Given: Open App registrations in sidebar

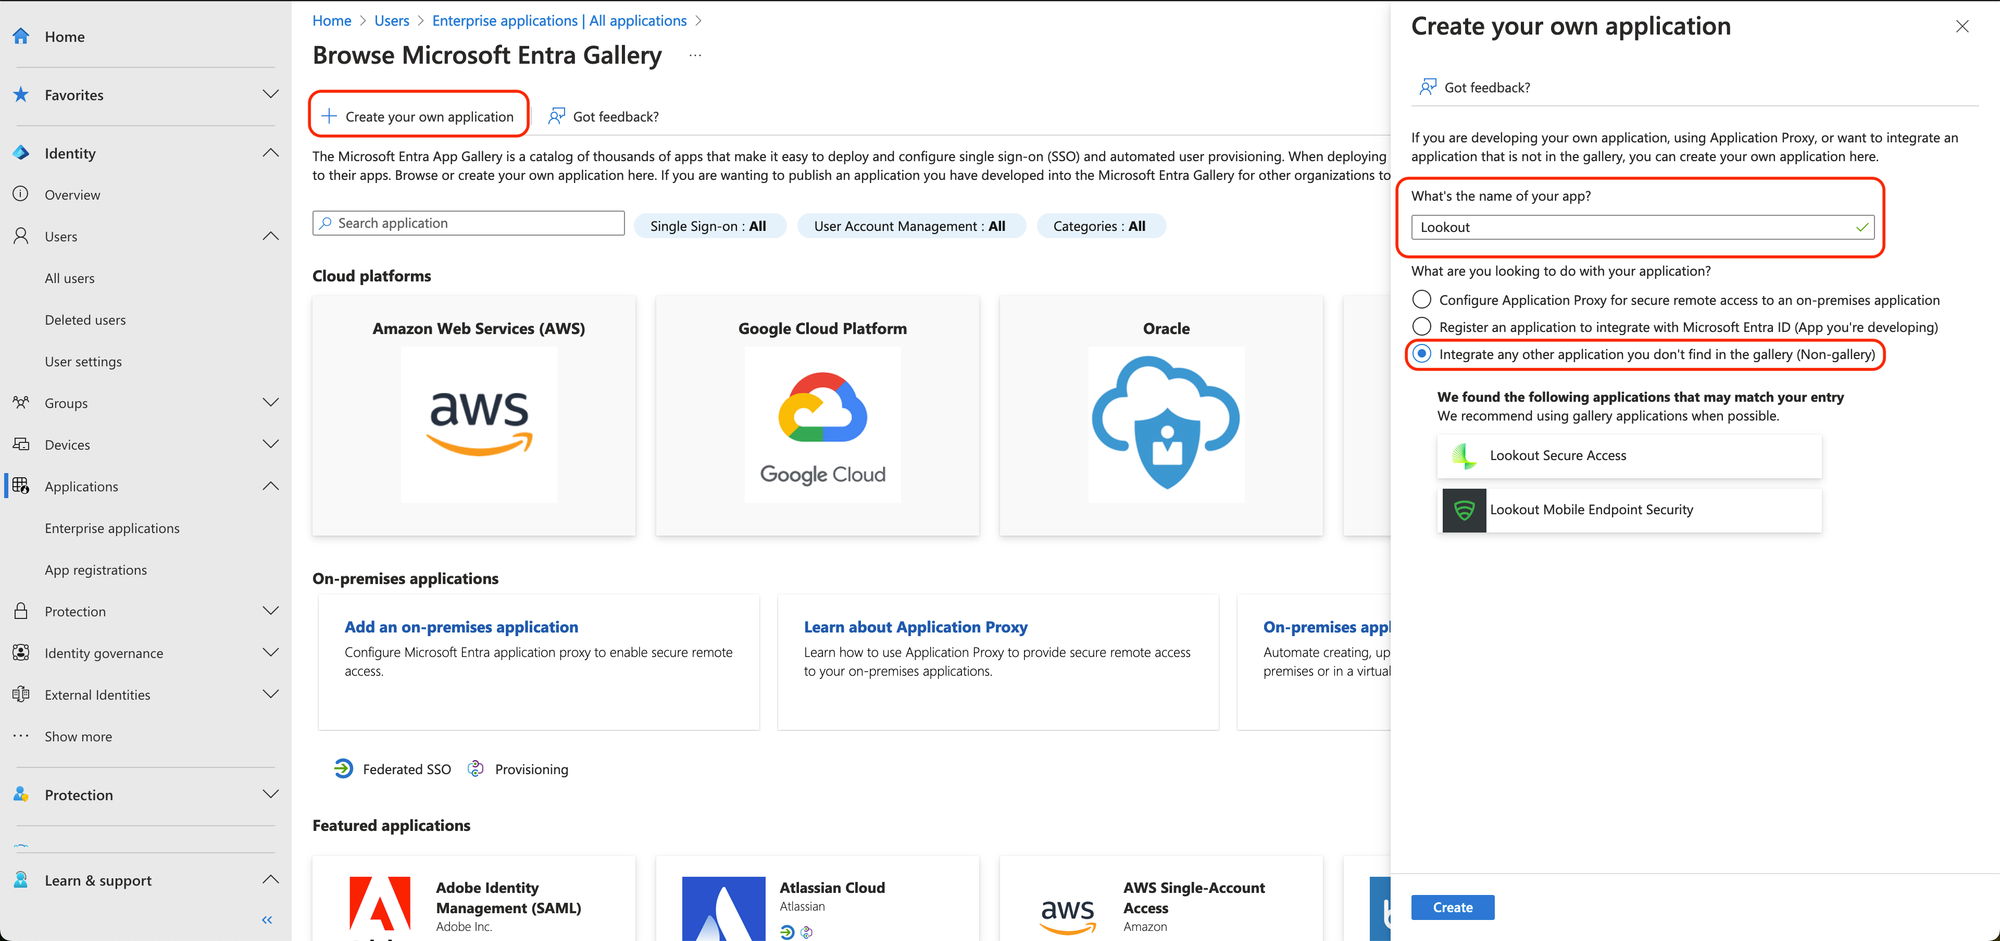Looking at the screenshot, I should [96, 570].
